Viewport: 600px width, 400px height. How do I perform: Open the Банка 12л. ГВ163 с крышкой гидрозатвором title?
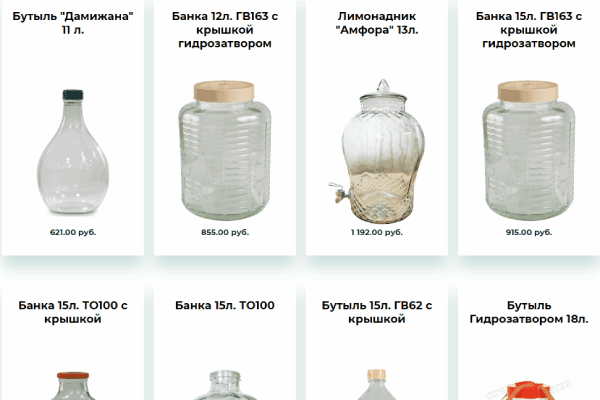click(x=225, y=30)
